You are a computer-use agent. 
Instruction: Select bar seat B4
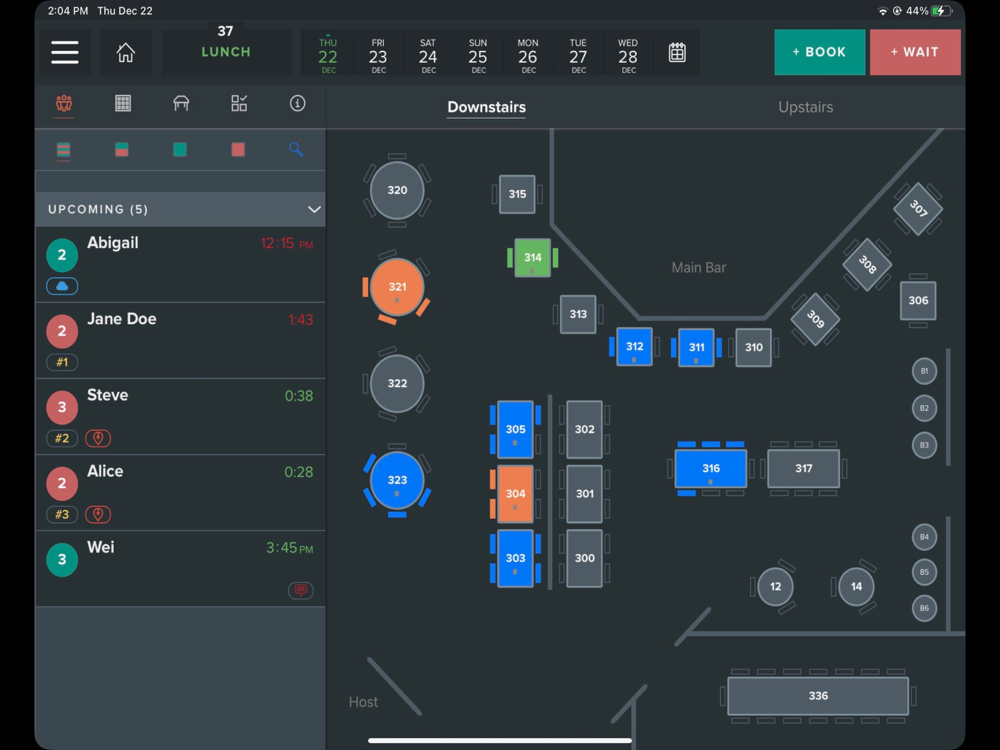(924, 537)
